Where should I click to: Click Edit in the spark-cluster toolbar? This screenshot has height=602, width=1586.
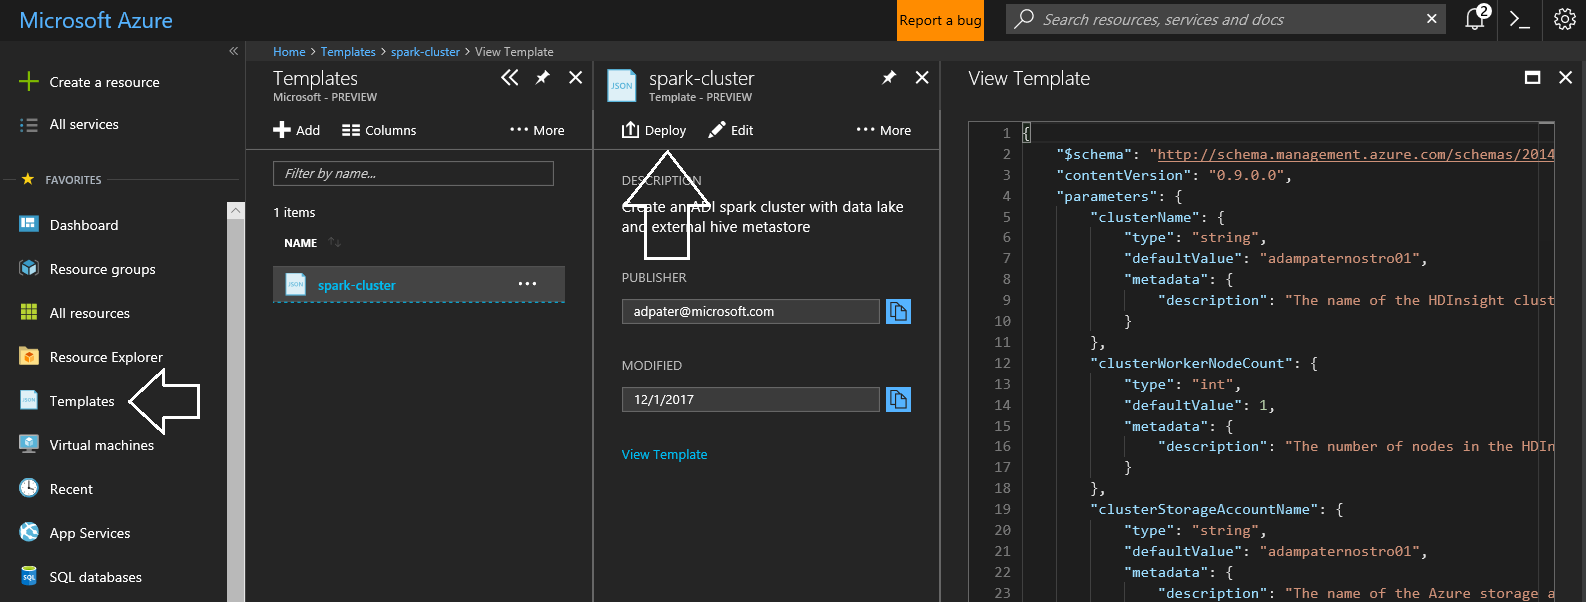[731, 130]
